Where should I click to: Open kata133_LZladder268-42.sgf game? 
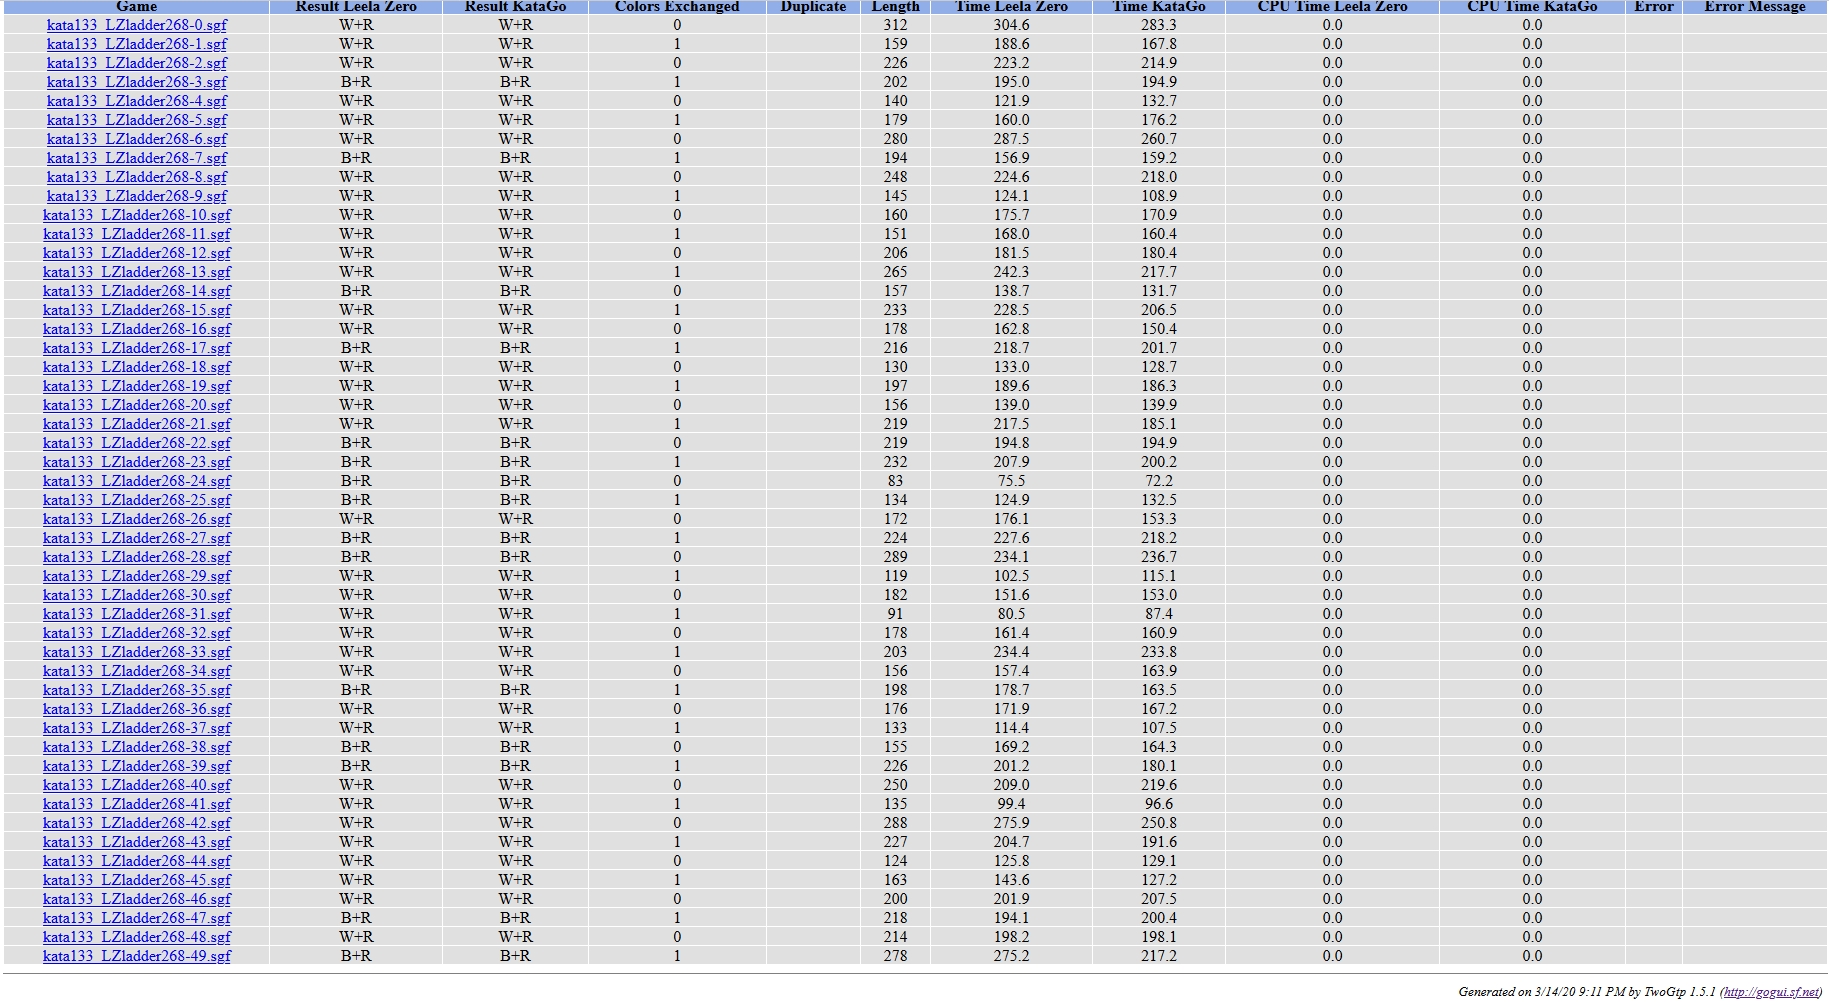pos(136,823)
